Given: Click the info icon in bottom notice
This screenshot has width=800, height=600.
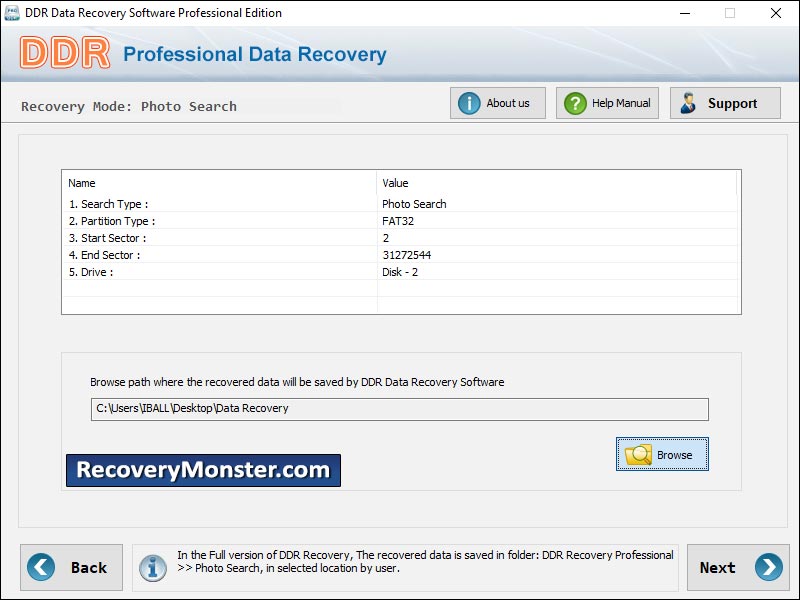Looking at the screenshot, I should [153, 568].
